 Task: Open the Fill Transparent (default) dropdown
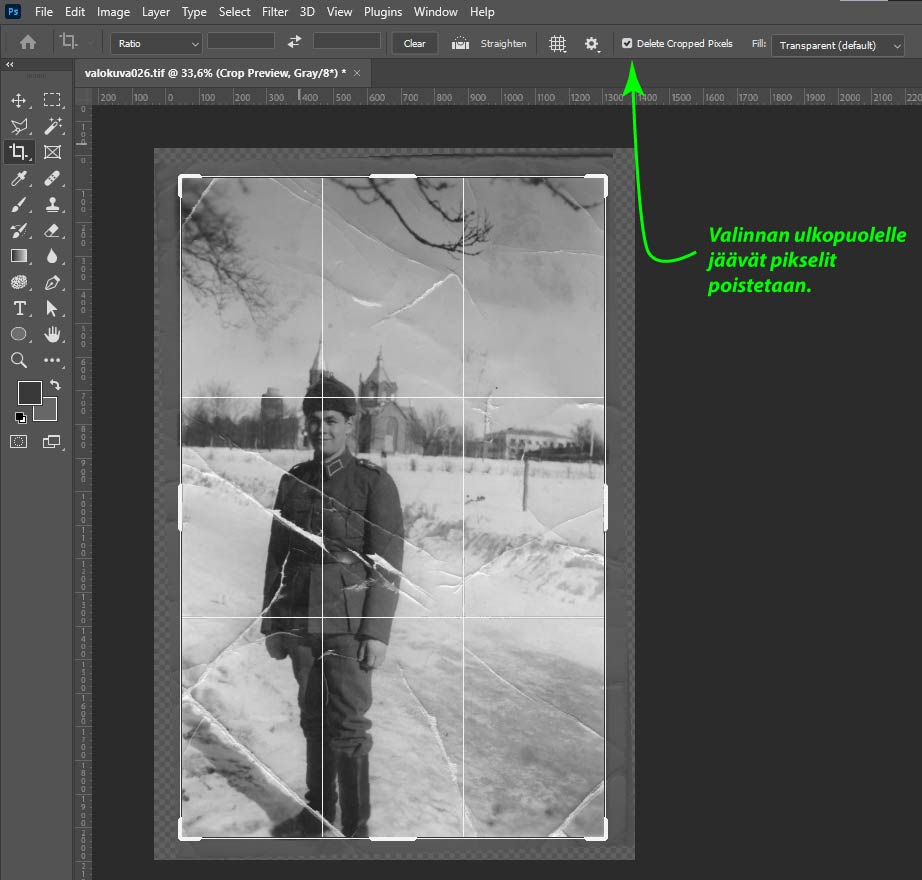click(837, 45)
